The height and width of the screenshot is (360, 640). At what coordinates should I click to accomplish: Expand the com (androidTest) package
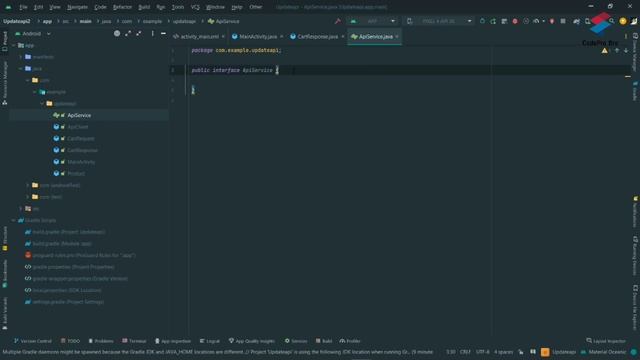pos(28,185)
